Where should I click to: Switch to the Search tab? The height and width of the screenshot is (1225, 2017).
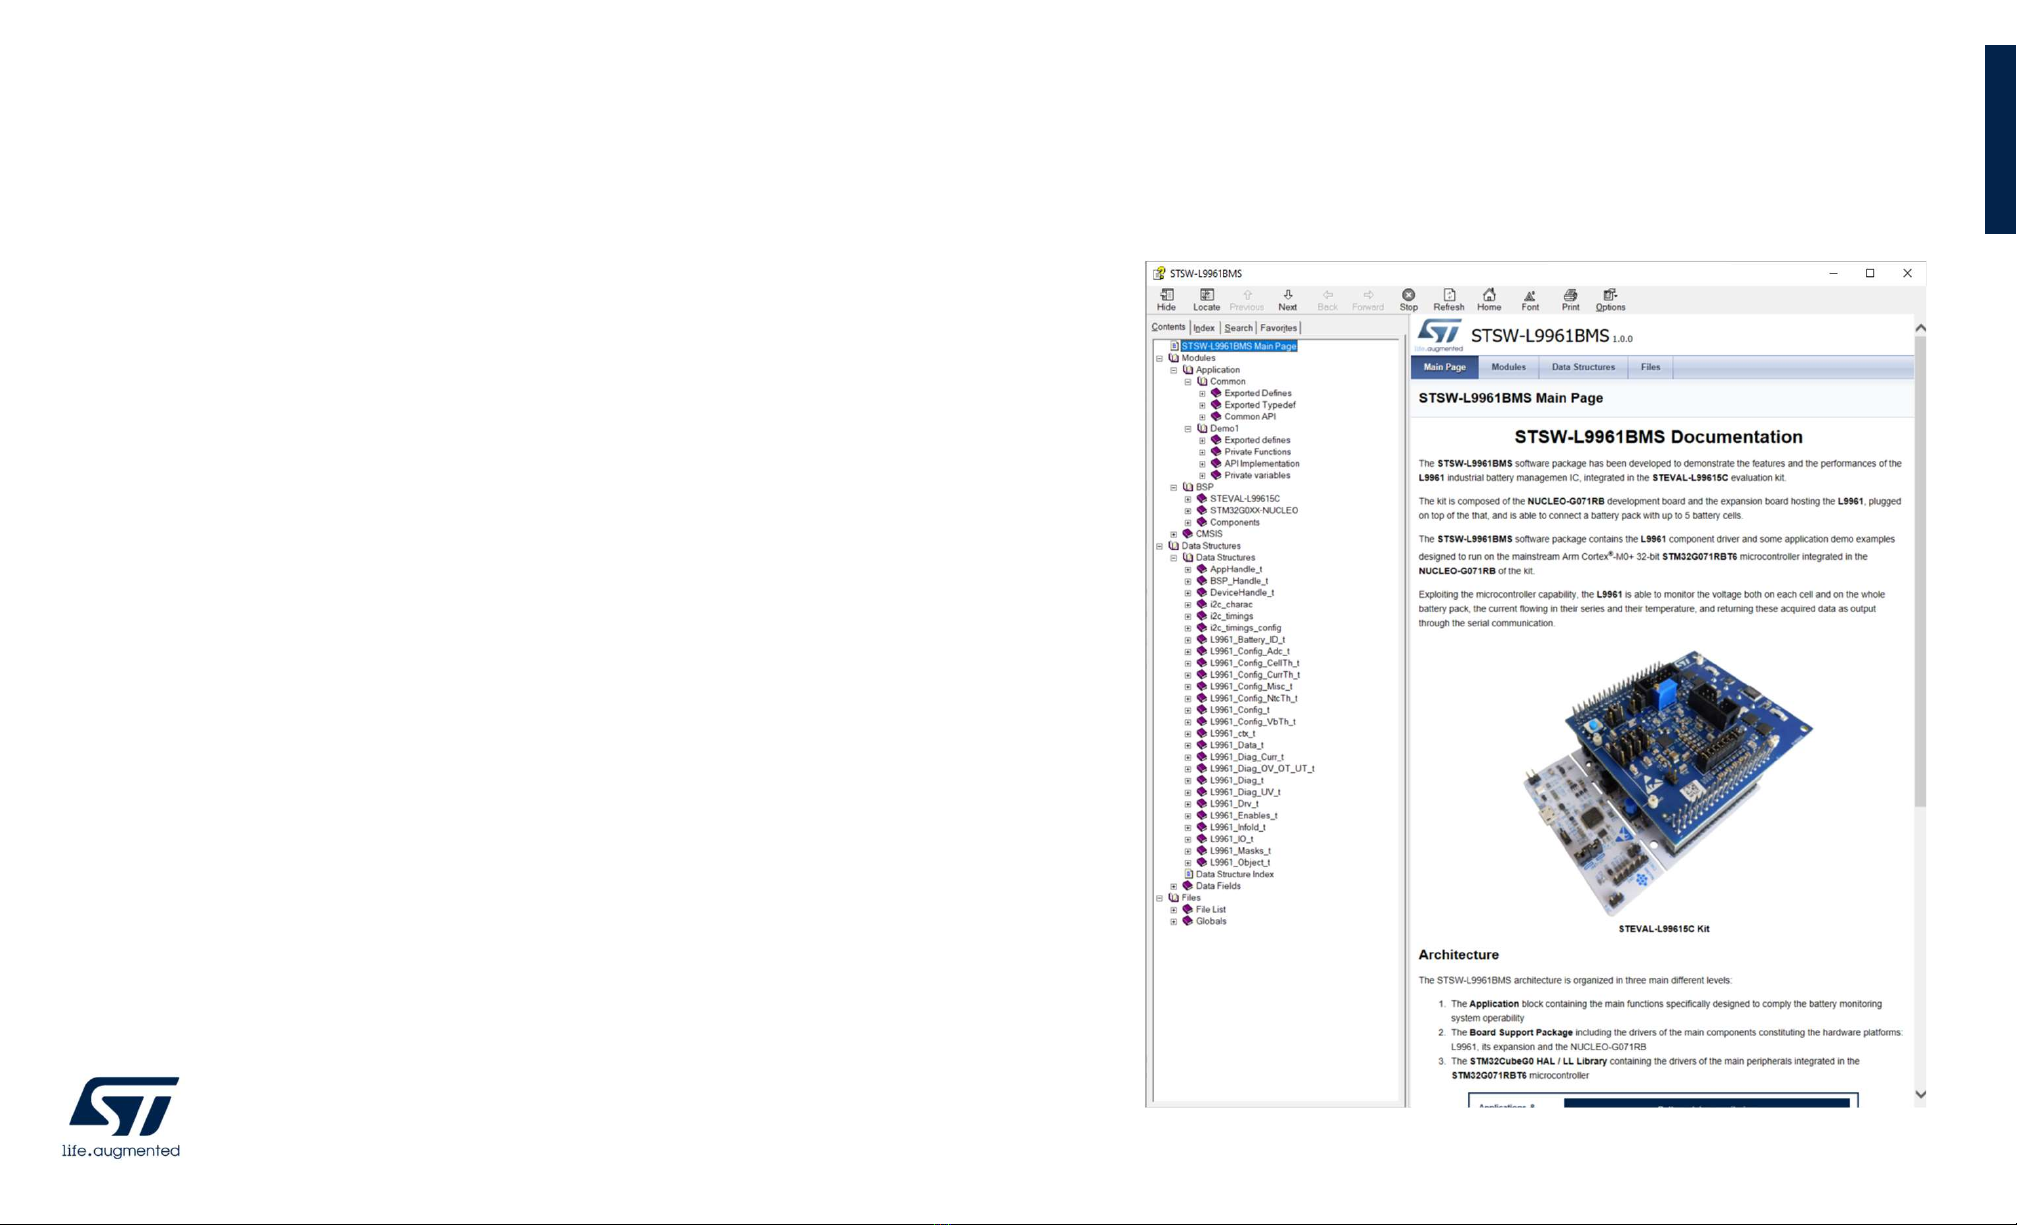click(x=1238, y=328)
